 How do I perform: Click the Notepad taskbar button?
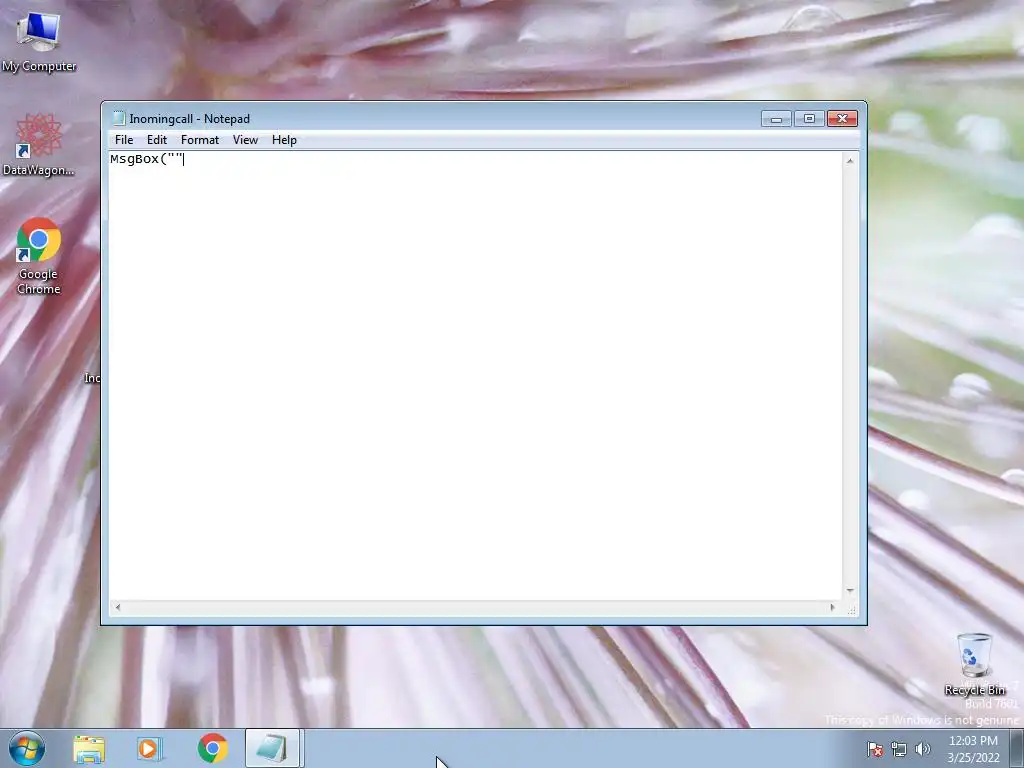pyautogui.click(x=272, y=748)
